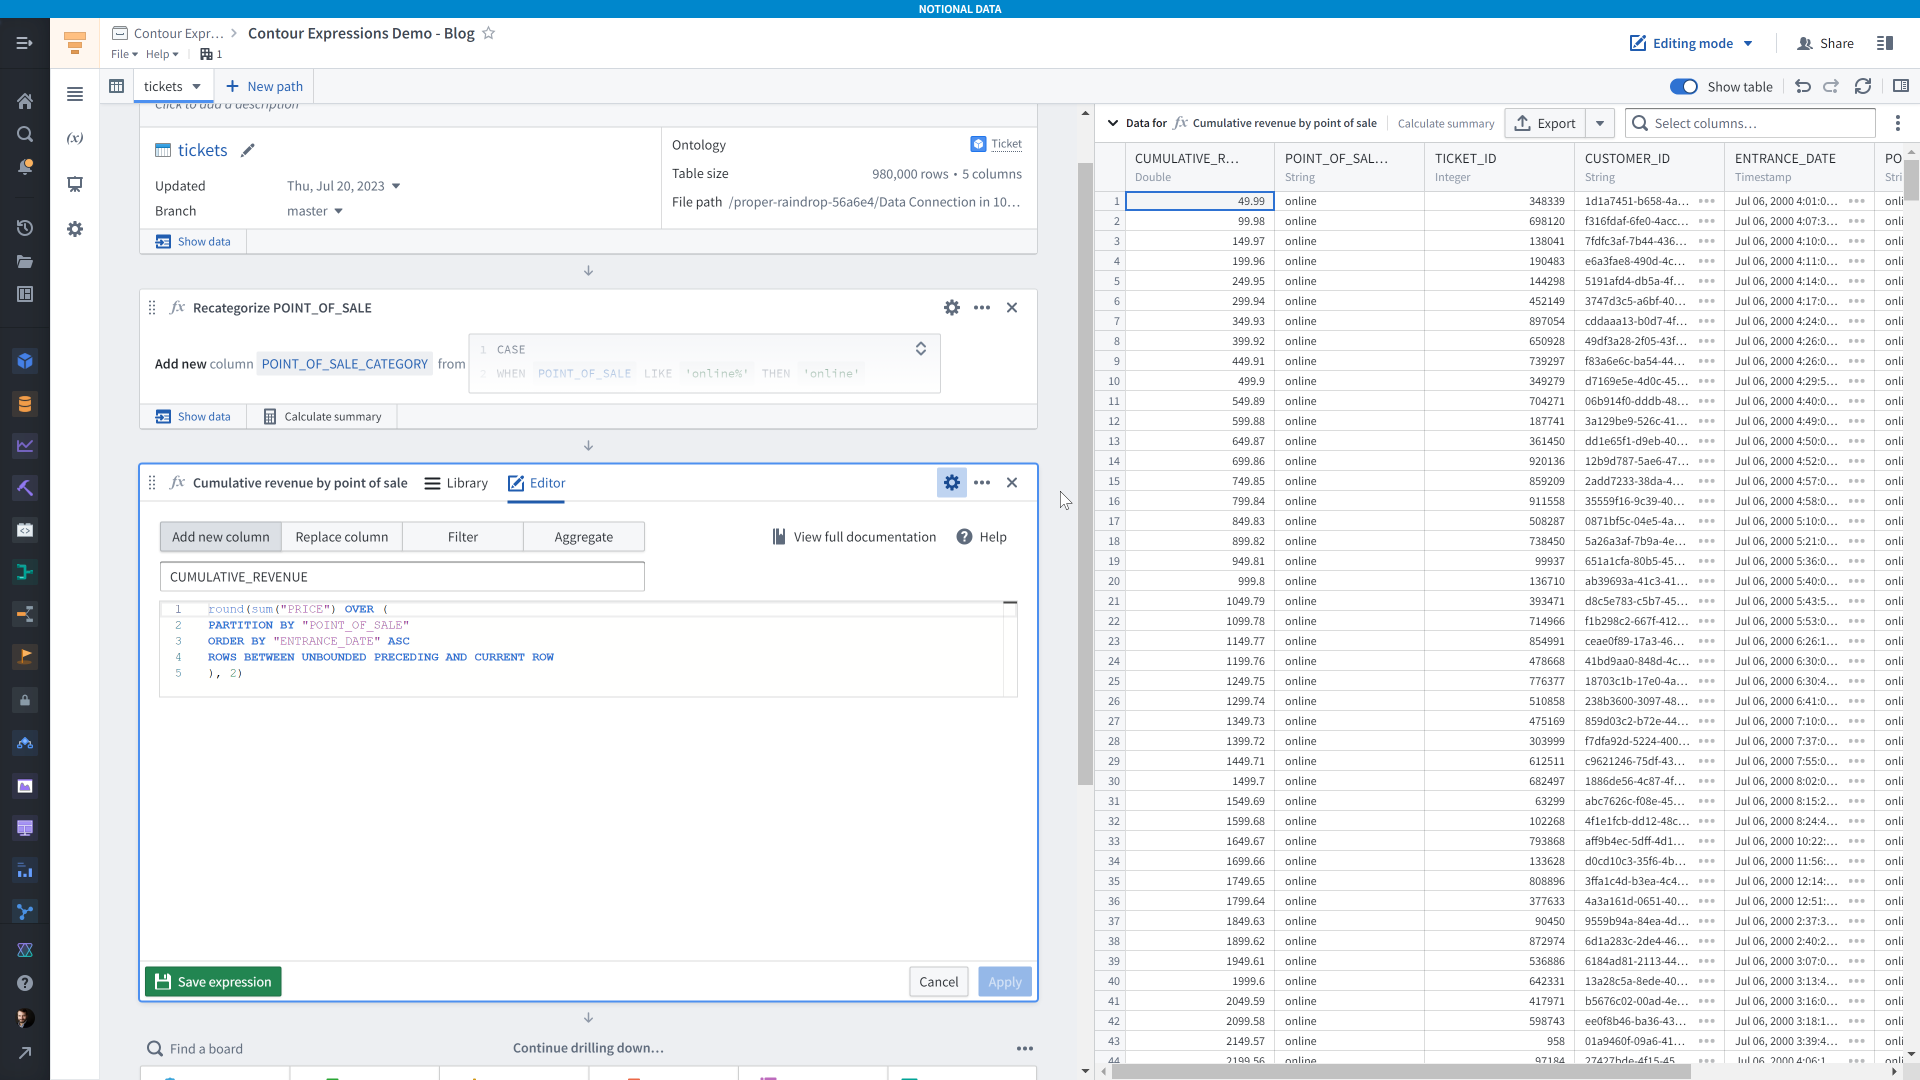The width and height of the screenshot is (1920, 1080).
Task: Open the search icon in left sidebar
Action: (25, 134)
